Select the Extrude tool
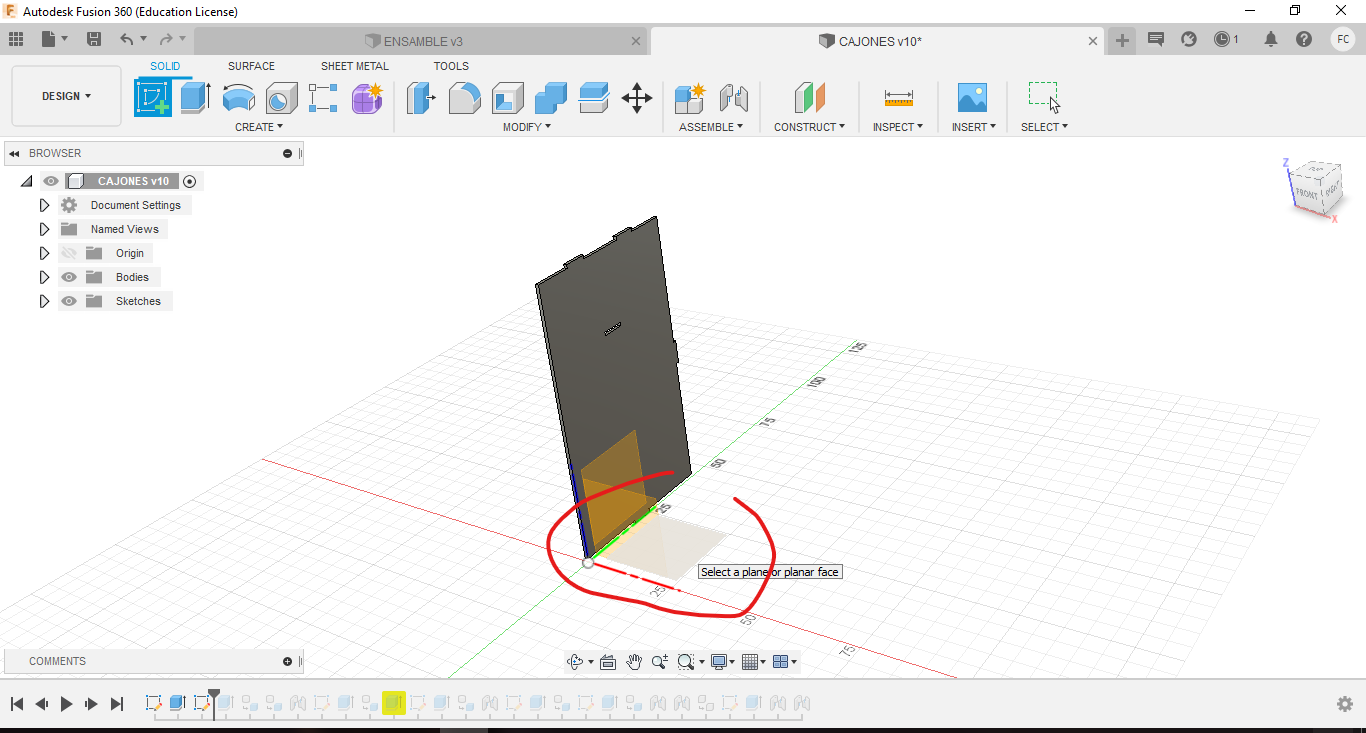This screenshot has height=733, width=1366. point(195,98)
